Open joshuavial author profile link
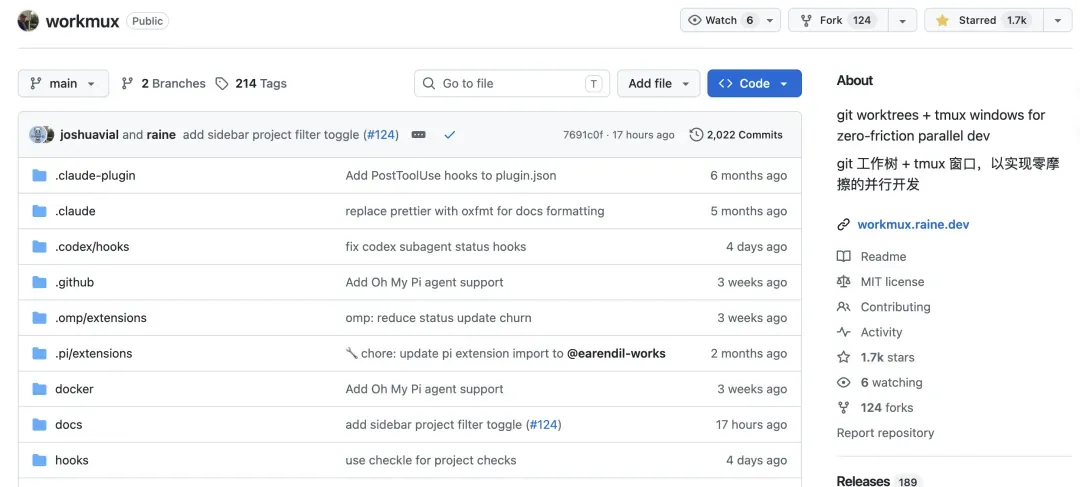Screen dimensions: 1080x487 click(x=90, y=135)
